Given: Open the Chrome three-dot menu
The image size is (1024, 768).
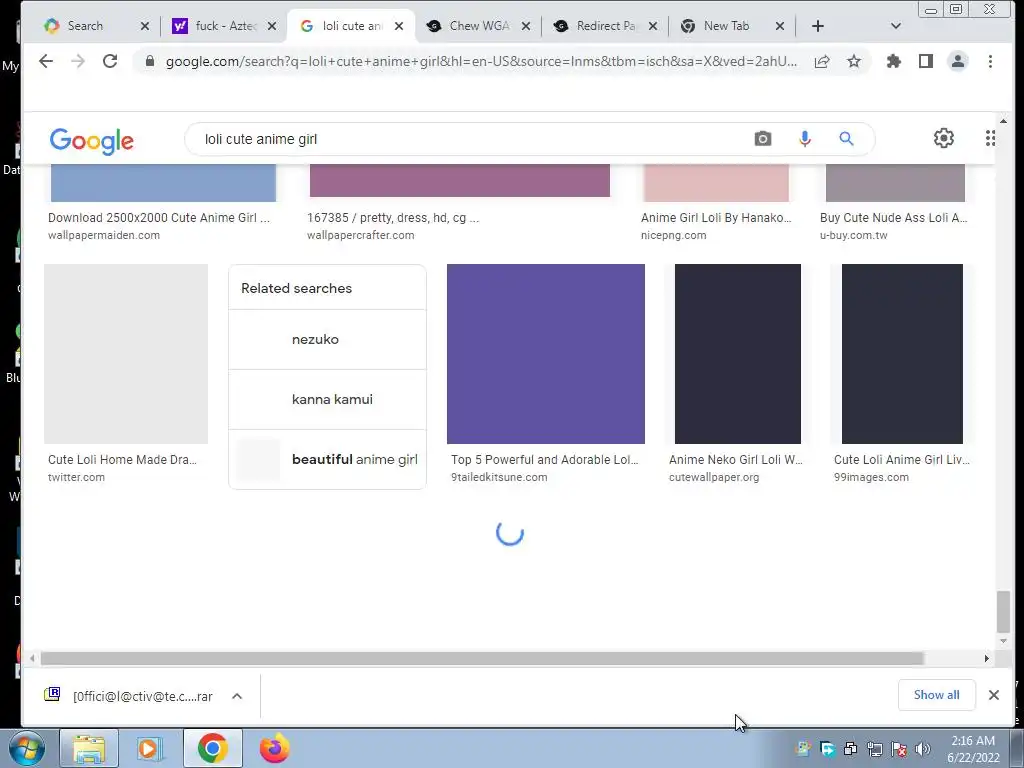Looking at the screenshot, I should pyautogui.click(x=991, y=61).
